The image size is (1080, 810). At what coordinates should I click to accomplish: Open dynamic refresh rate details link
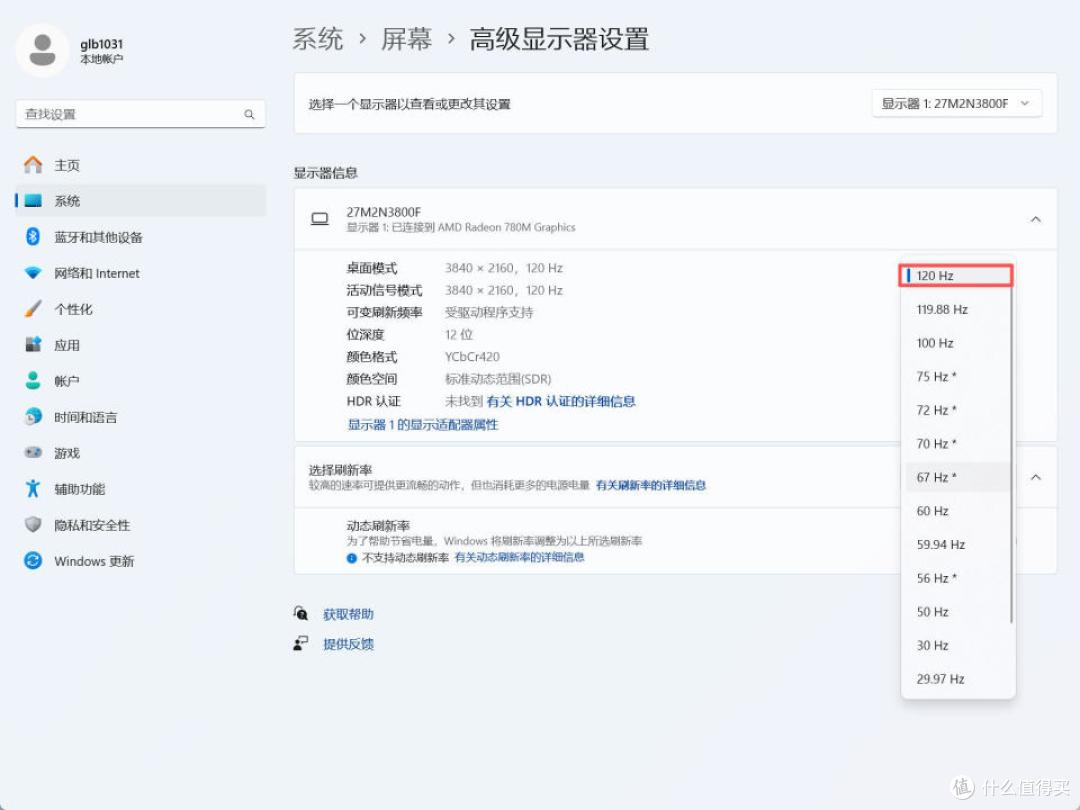[x=519, y=557]
